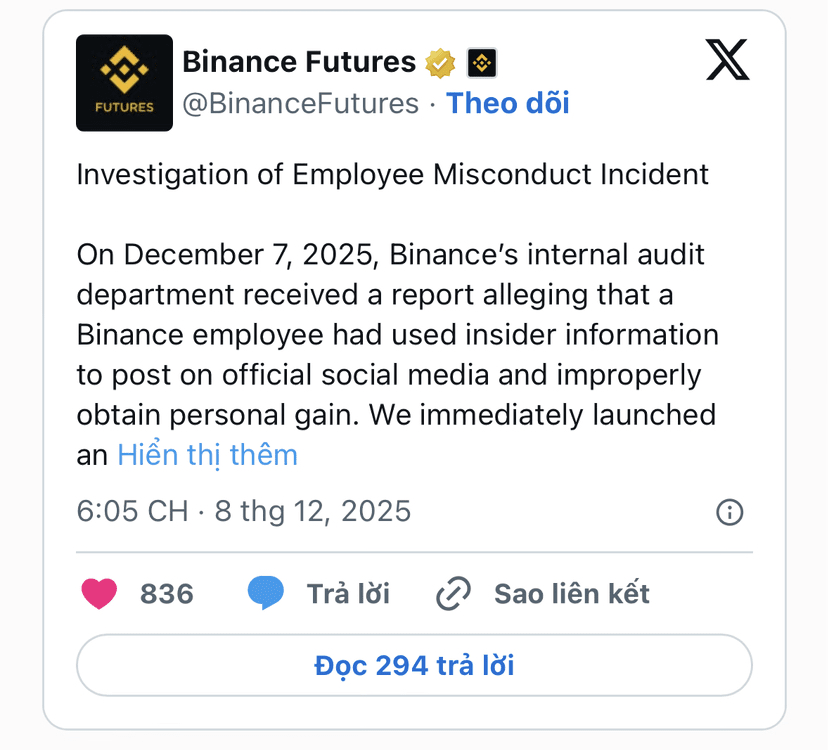The width and height of the screenshot is (828, 750).
Task: Follow the account via Theo dõi
Action: pos(507,103)
